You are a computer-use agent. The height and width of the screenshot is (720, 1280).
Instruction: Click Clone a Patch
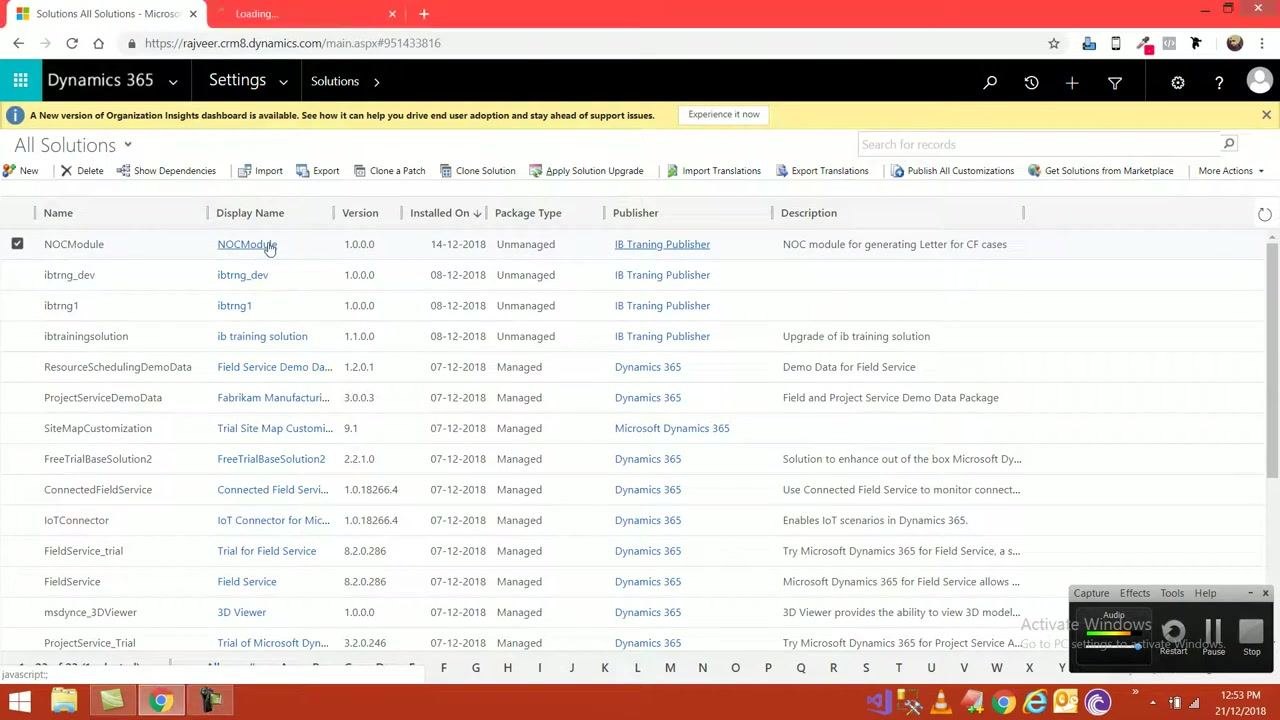389,171
